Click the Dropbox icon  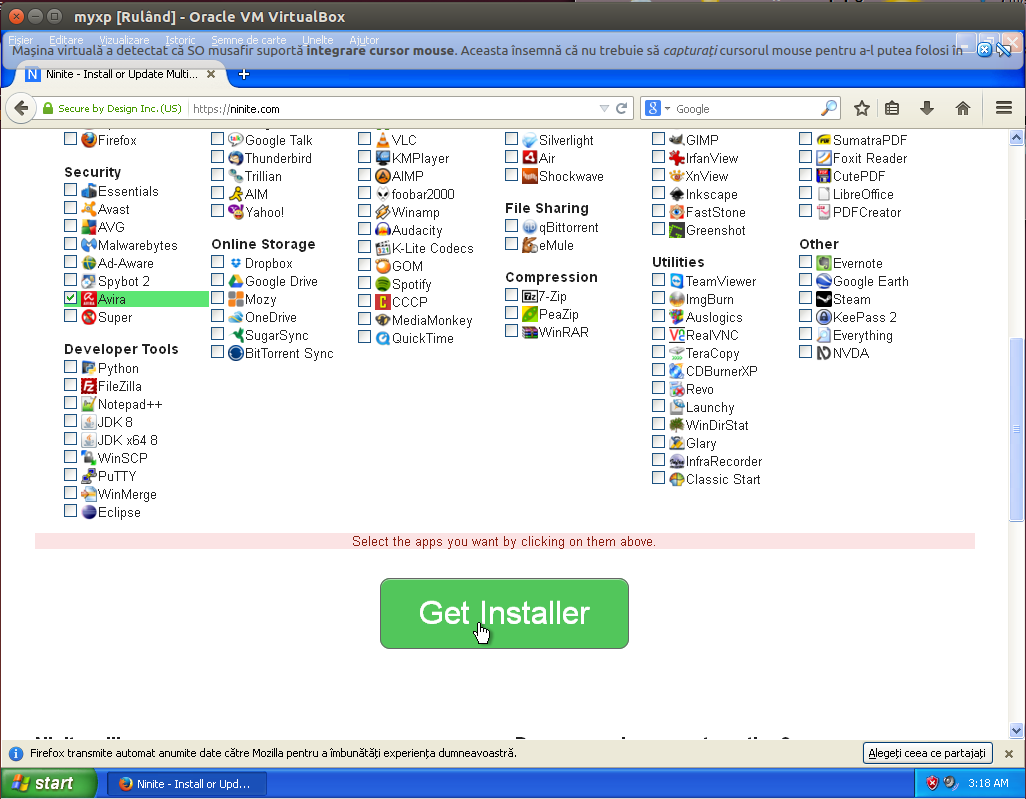coord(236,262)
